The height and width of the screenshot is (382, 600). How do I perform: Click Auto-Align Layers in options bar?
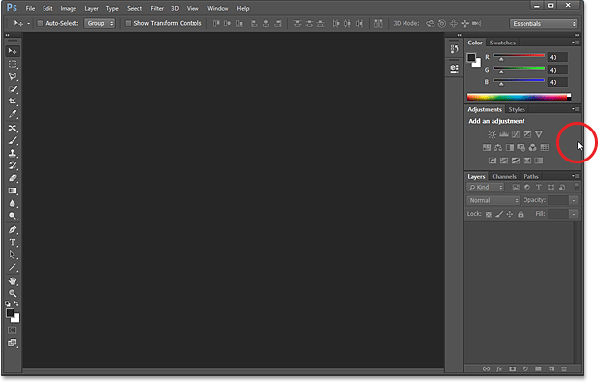[378, 23]
